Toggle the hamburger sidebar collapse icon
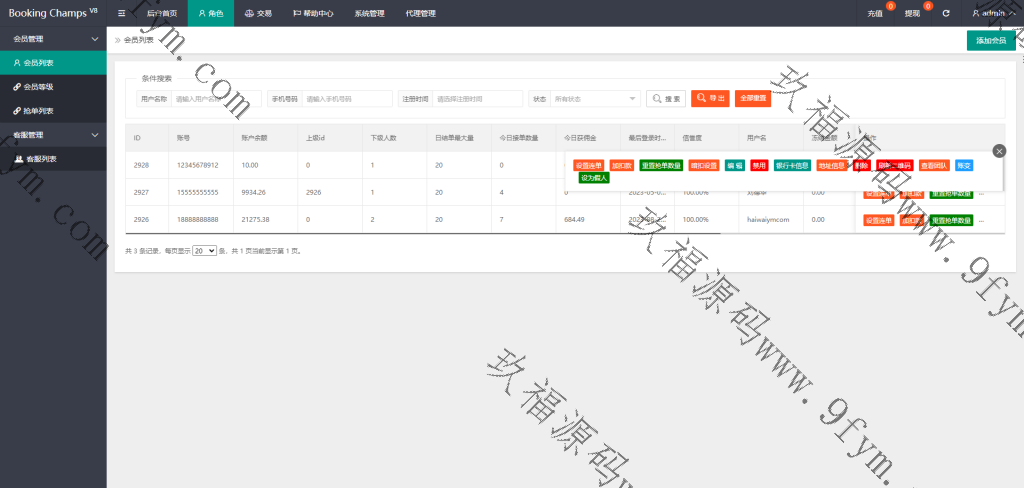 click(122, 13)
